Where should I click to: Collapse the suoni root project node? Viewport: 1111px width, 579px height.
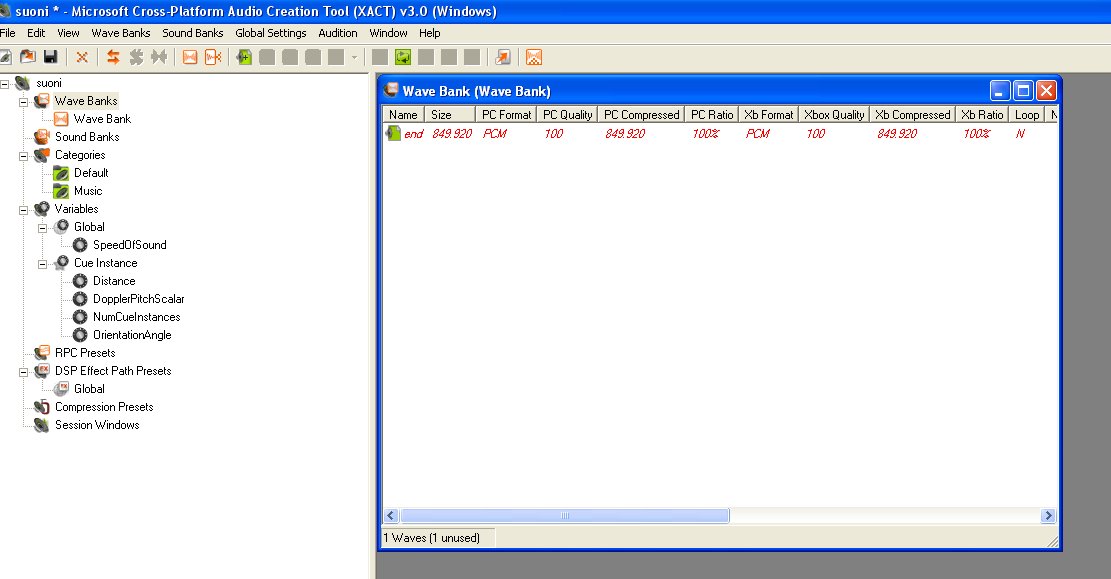(4, 84)
